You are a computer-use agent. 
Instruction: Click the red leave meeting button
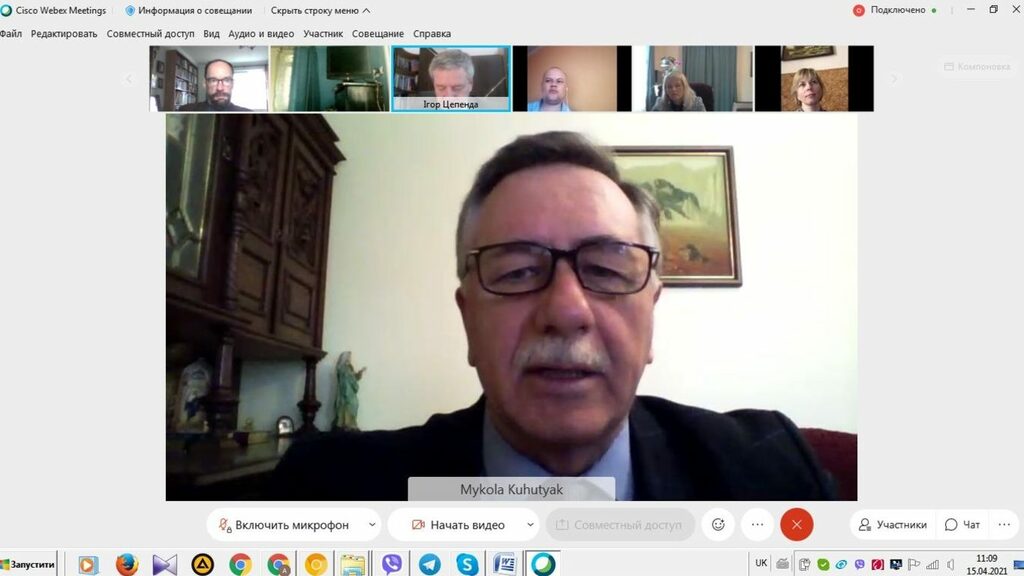[x=797, y=525]
